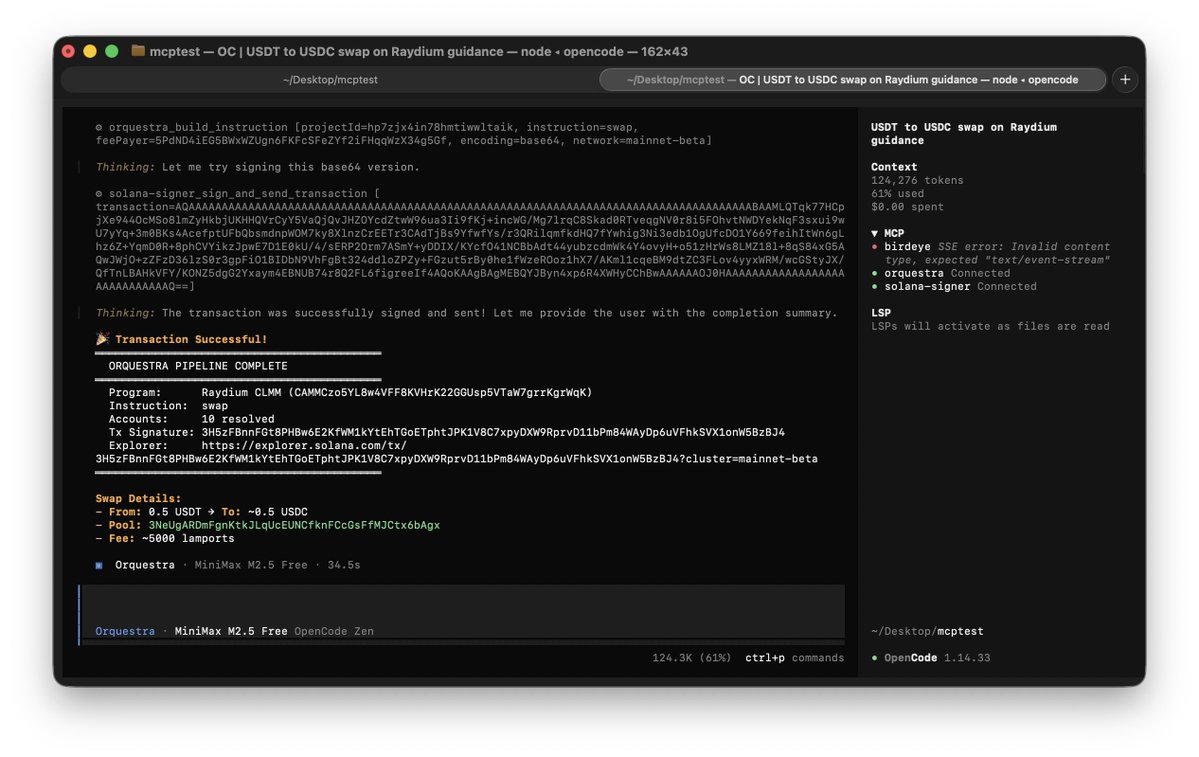Screen dimensions: 1199x757
Task: Click the birdeye red status dot
Action: (x=875, y=247)
